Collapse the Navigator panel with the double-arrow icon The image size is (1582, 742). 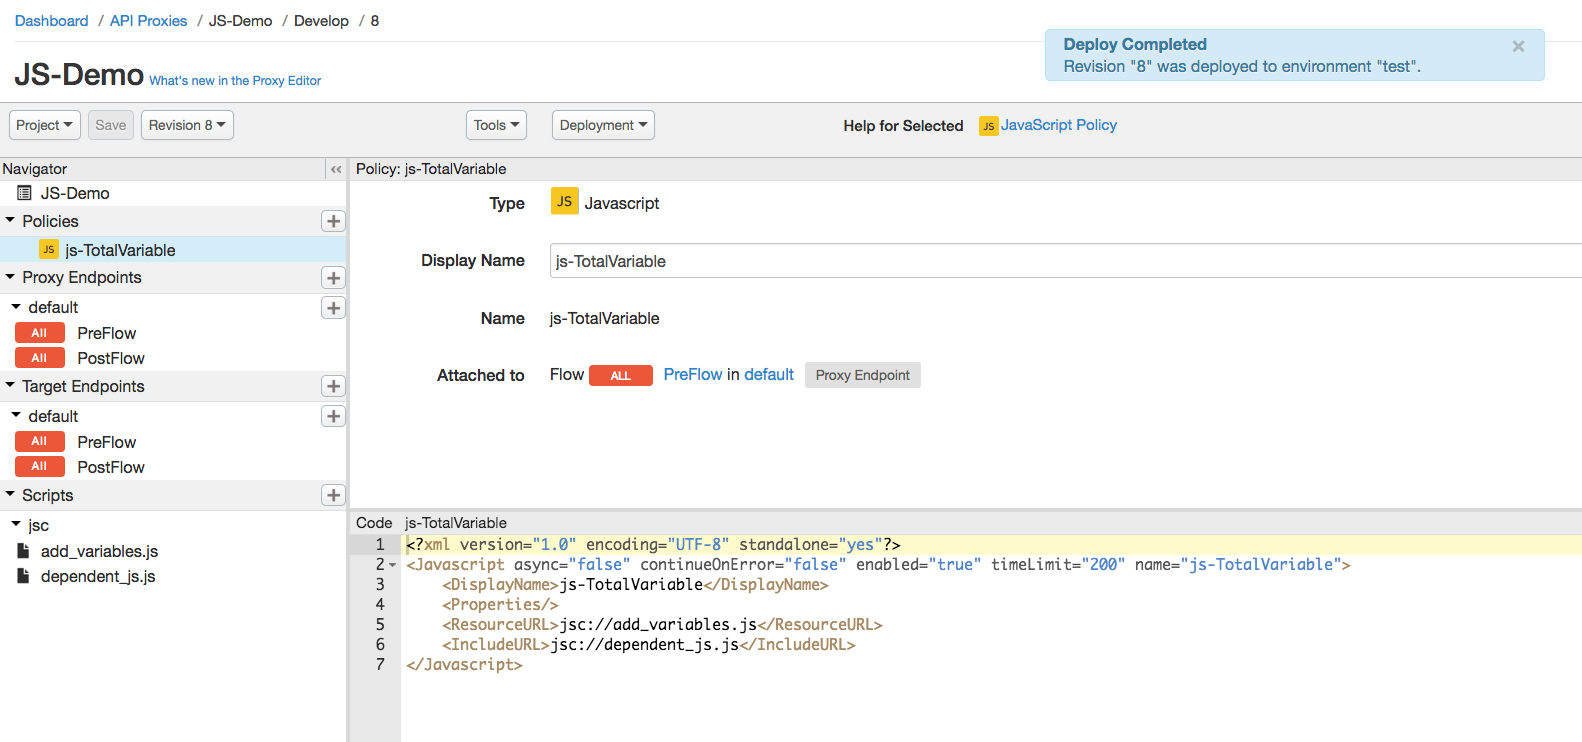point(336,169)
